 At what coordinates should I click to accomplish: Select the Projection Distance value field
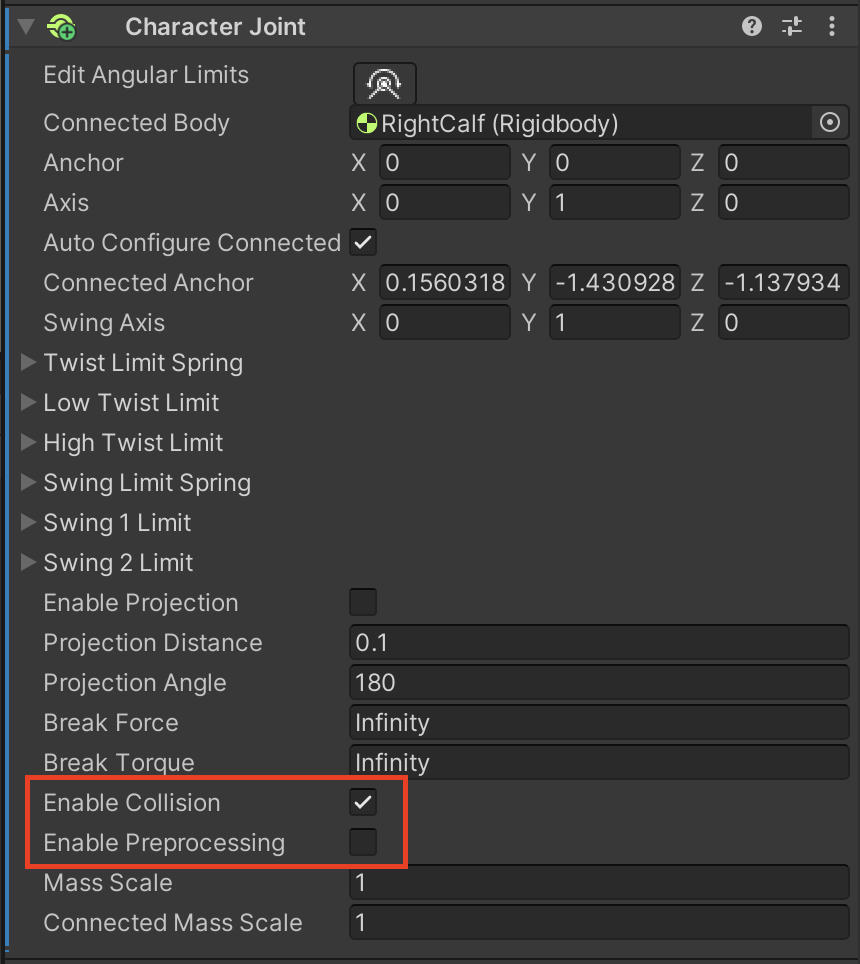tap(598, 643)
